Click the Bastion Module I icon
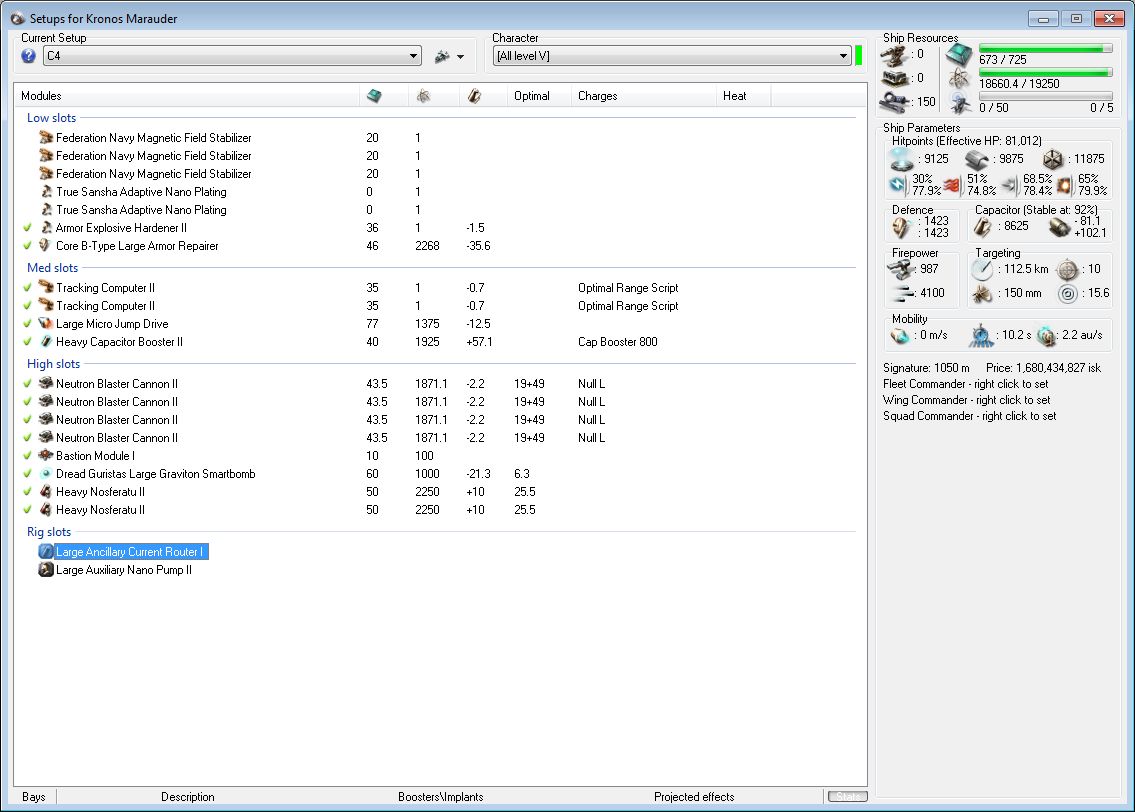Viewport: 1135px width, 812px height. click(x=46, y=455)
